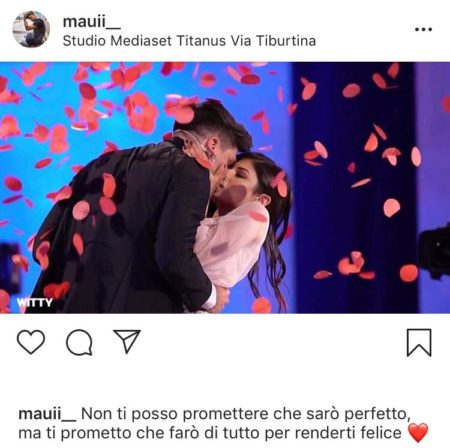Screen dimensions: 450x448
Task: Click caption text "Non ti posso promettere"
Action: pyautogui.click(x=176, y=414)
